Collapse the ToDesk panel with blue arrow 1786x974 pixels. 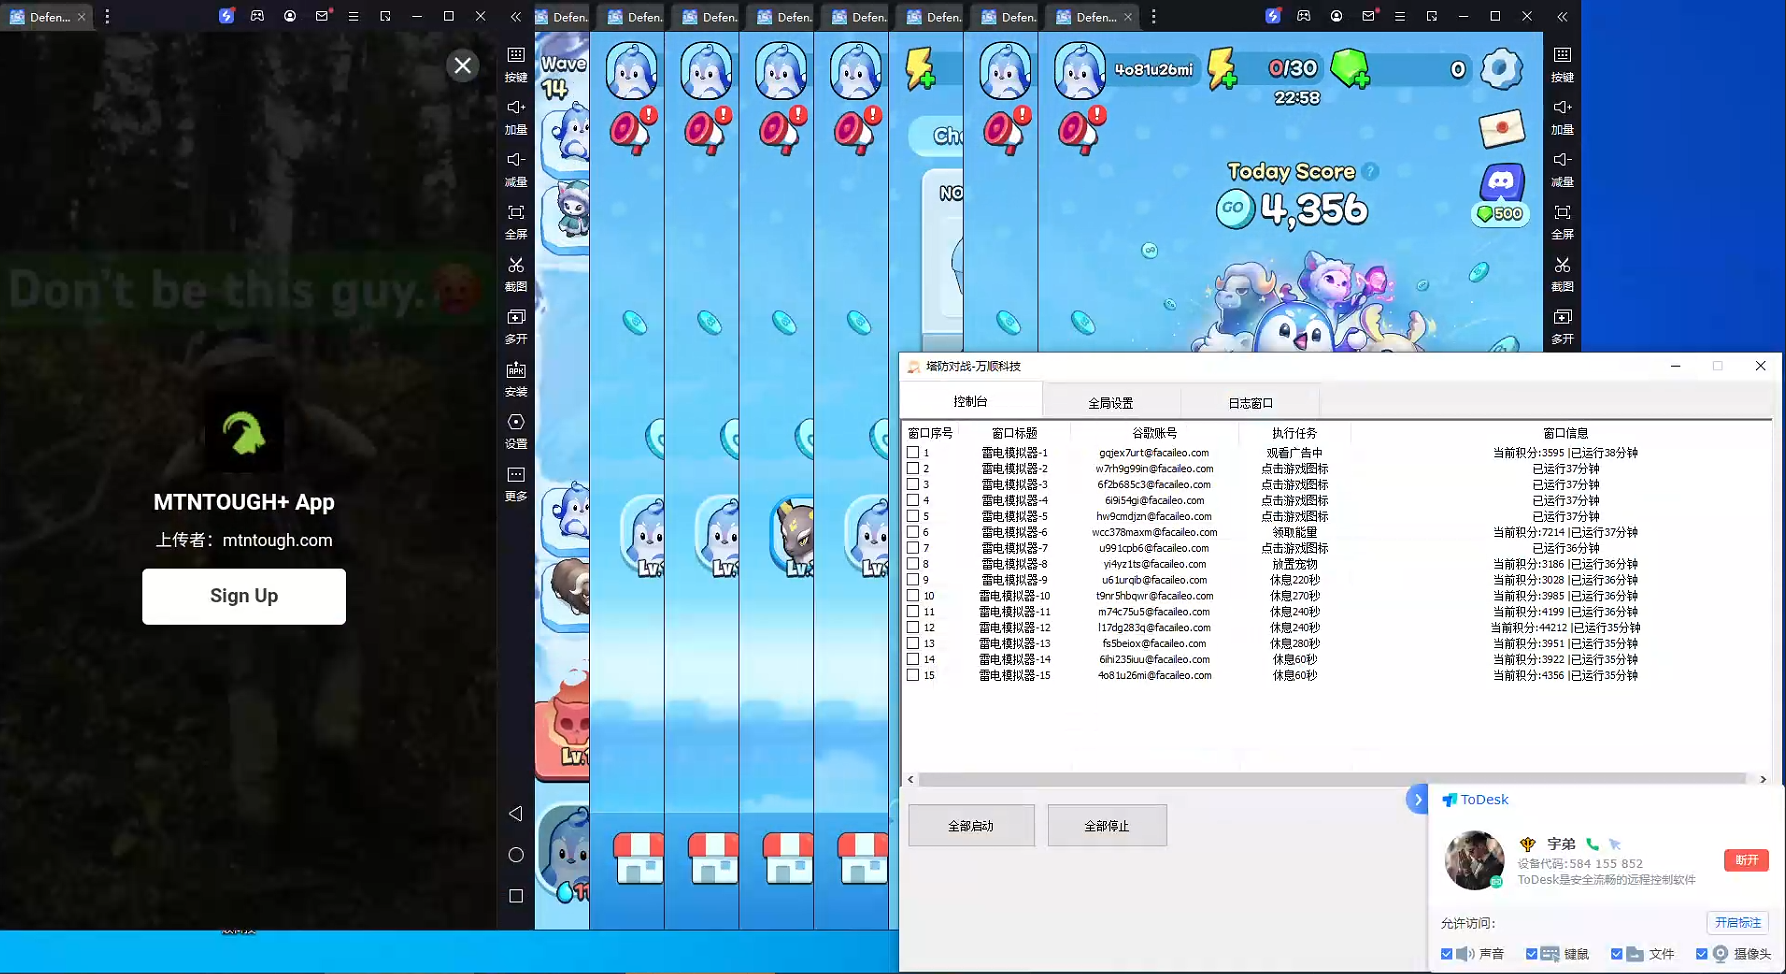click(1417, 799)
